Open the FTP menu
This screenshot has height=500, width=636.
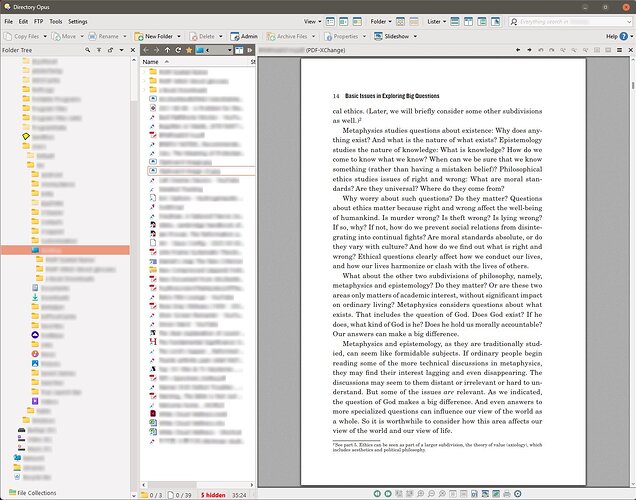tap(39, 21)
